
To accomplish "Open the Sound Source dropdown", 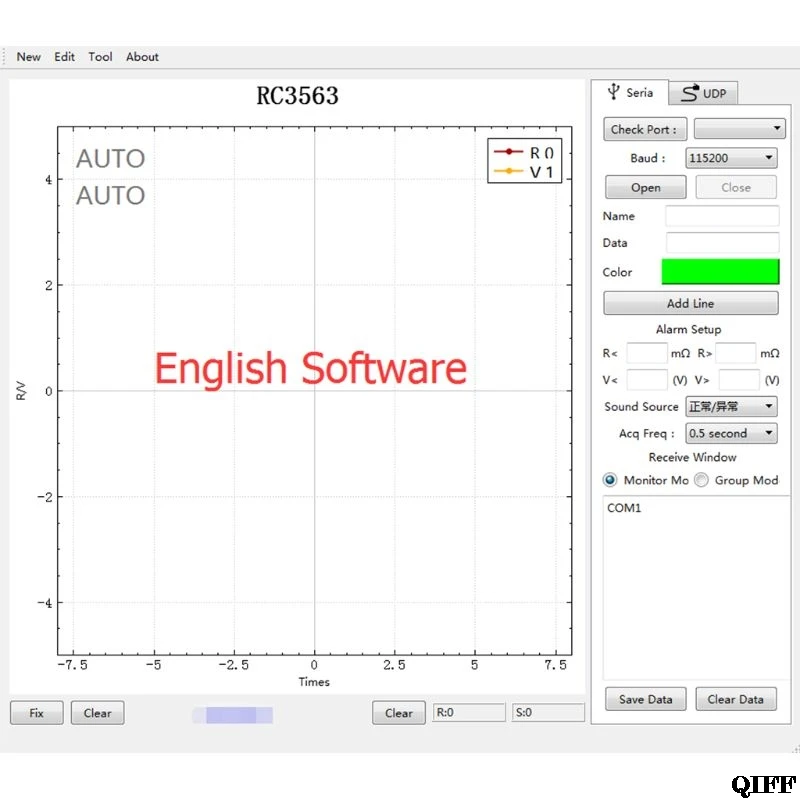I will tap(731, 407).
